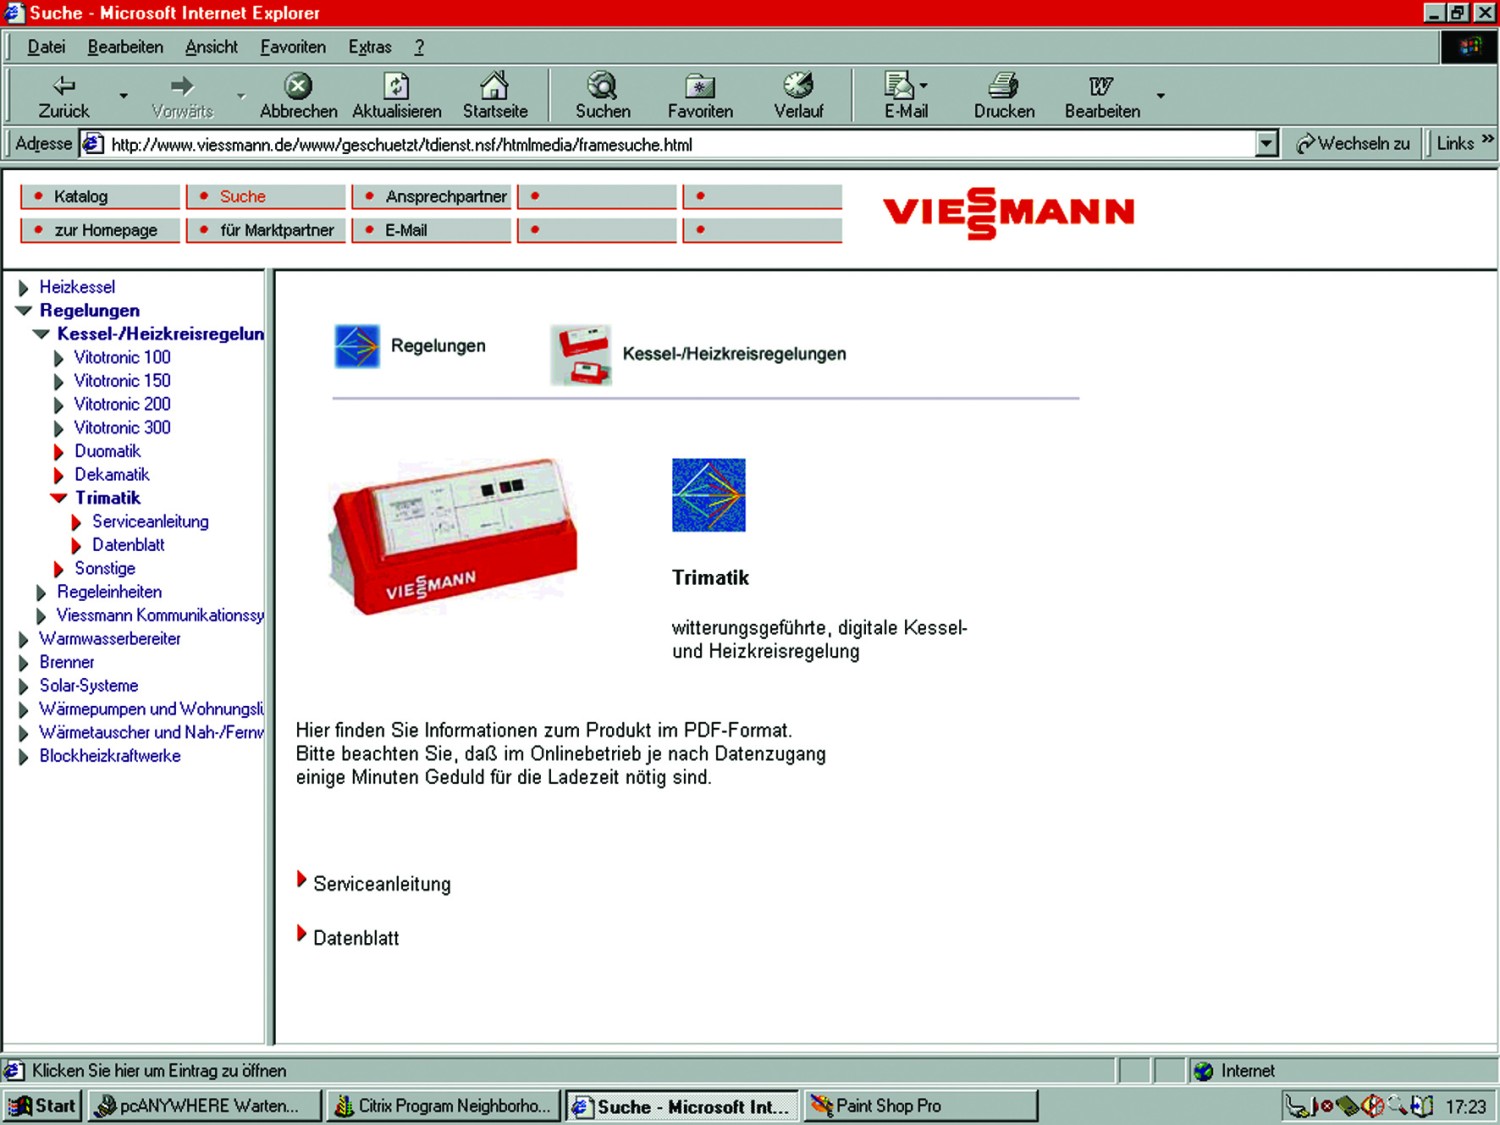Open the address bar dropdown arrow
Image resolution: width=1500 pixels, height=1125 pixels.
pyautogui.click(x=1267, y=144)
